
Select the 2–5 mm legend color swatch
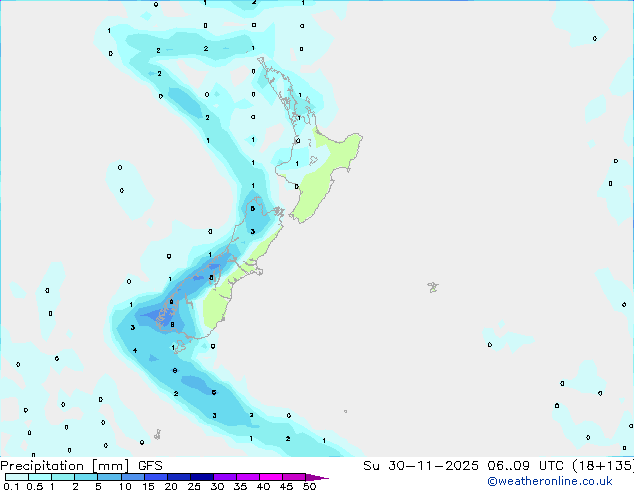tap(86, 477)
